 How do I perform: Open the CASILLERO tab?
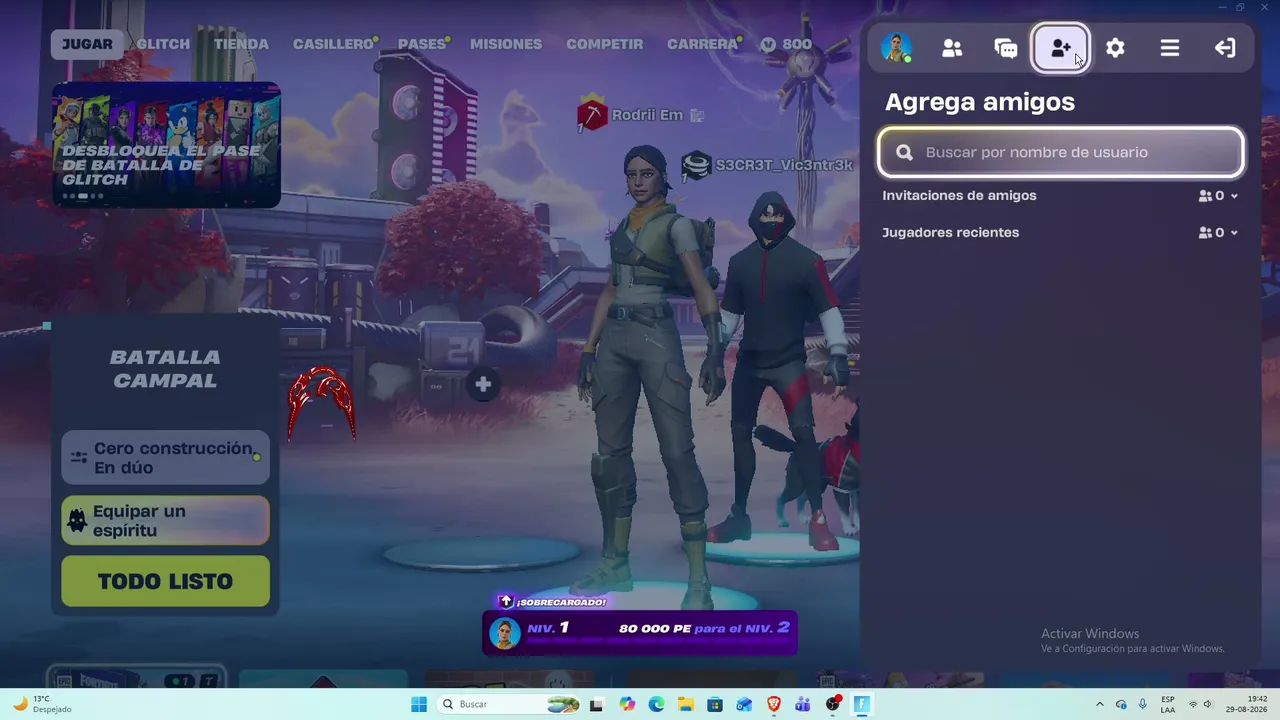pyautogui.click(x=333, y=44)
